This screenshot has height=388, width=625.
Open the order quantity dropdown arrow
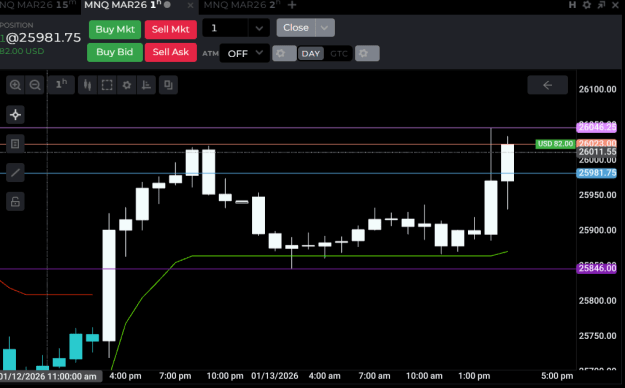coord(259,28)
